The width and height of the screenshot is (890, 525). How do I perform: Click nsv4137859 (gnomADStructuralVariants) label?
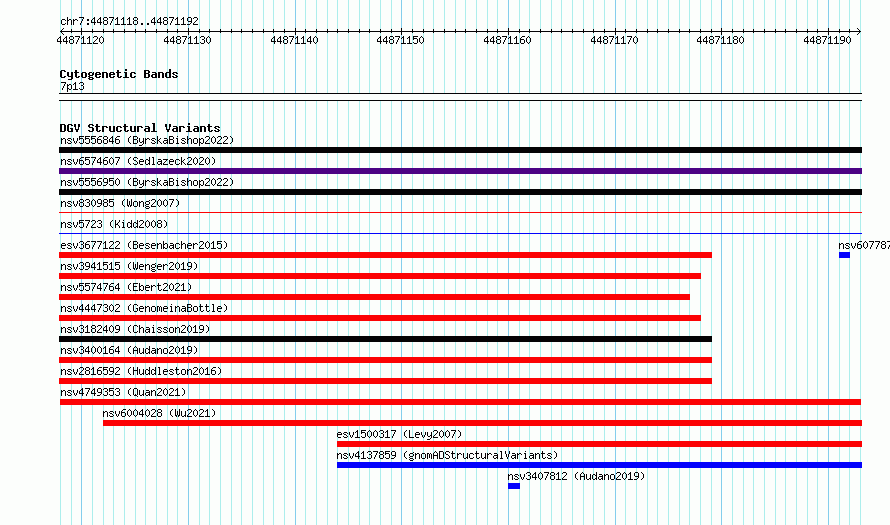pyautogui.click(x=447, y=455)
